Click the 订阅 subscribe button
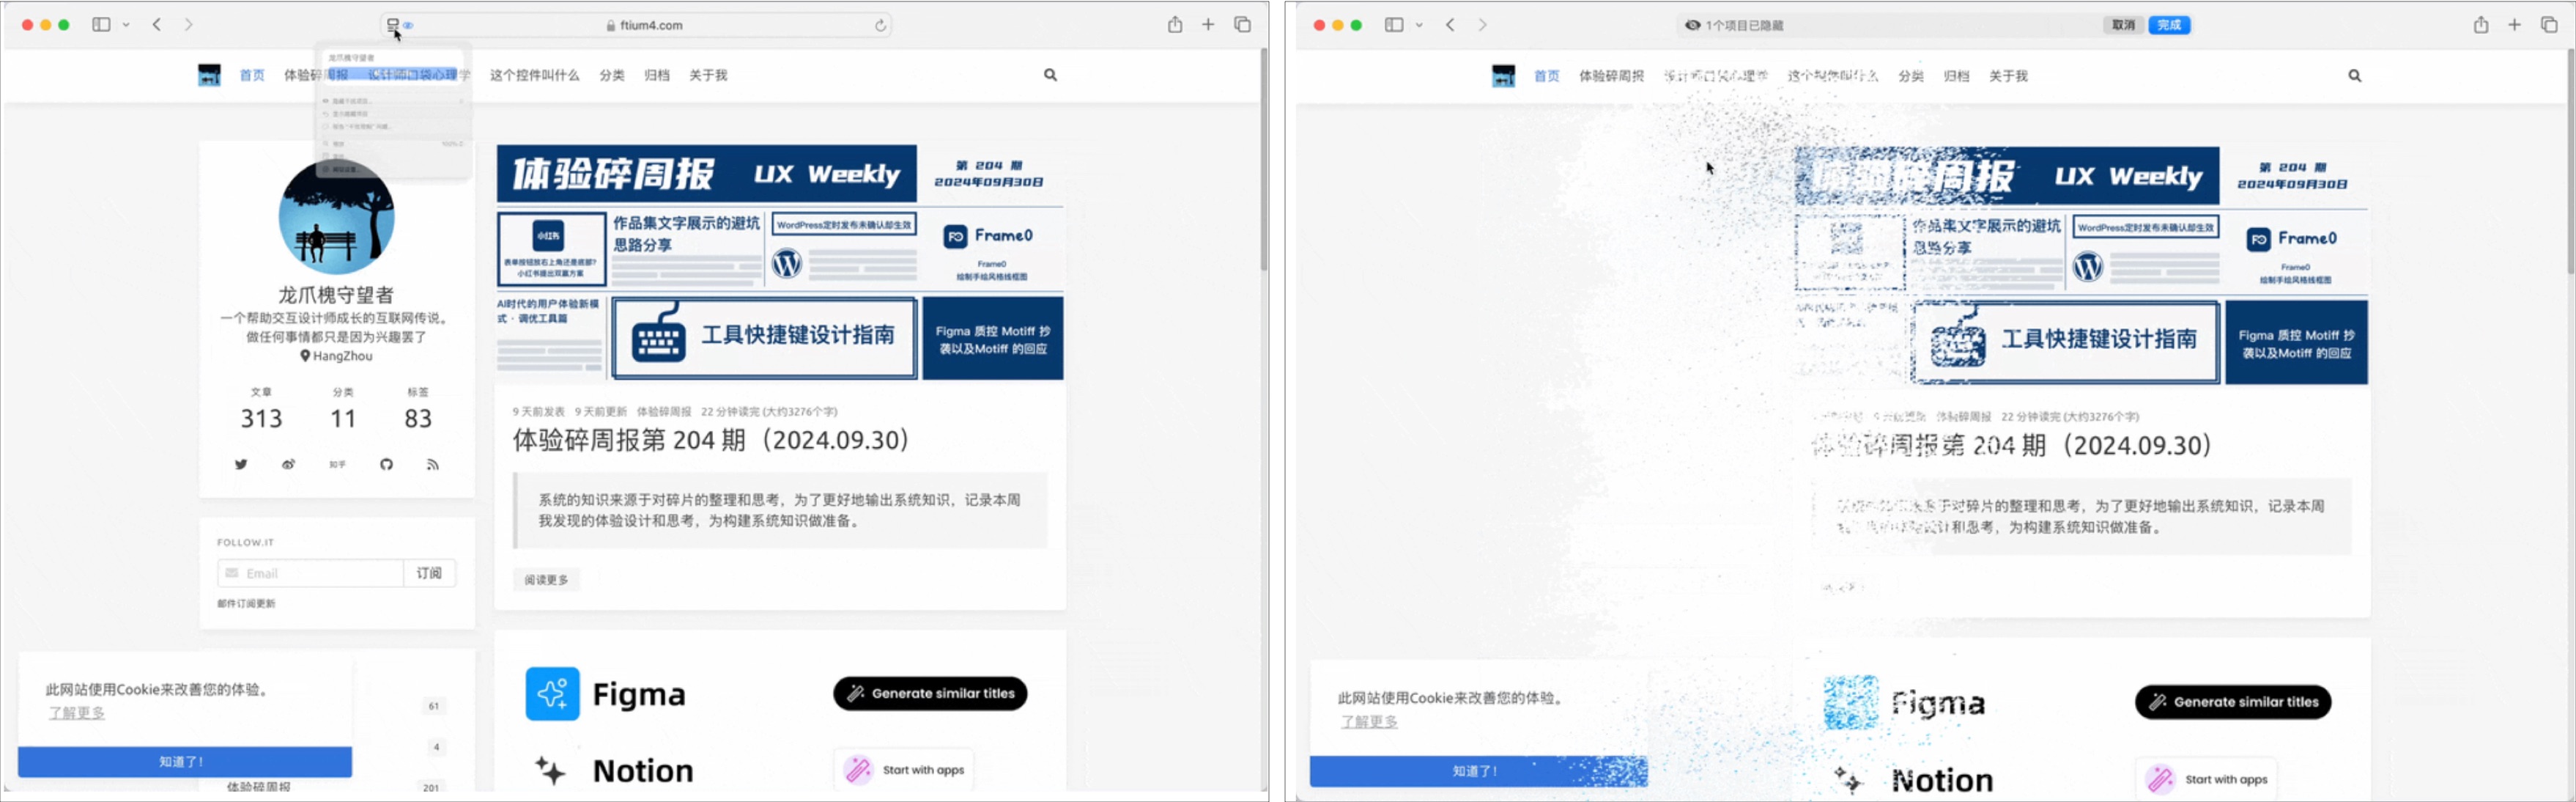This screenshot has height=802, width=2576. tap(430, 573)
